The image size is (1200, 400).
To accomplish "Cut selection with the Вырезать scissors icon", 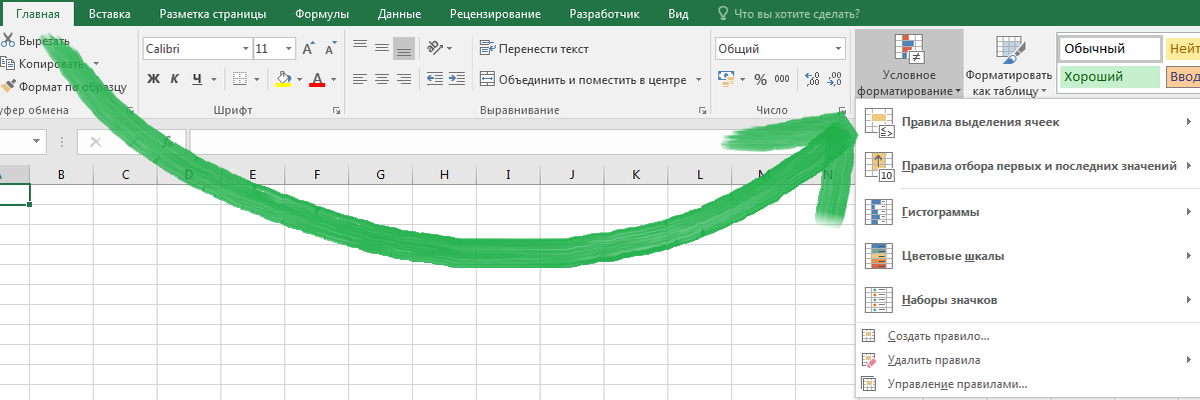I will tap(7, 40).
